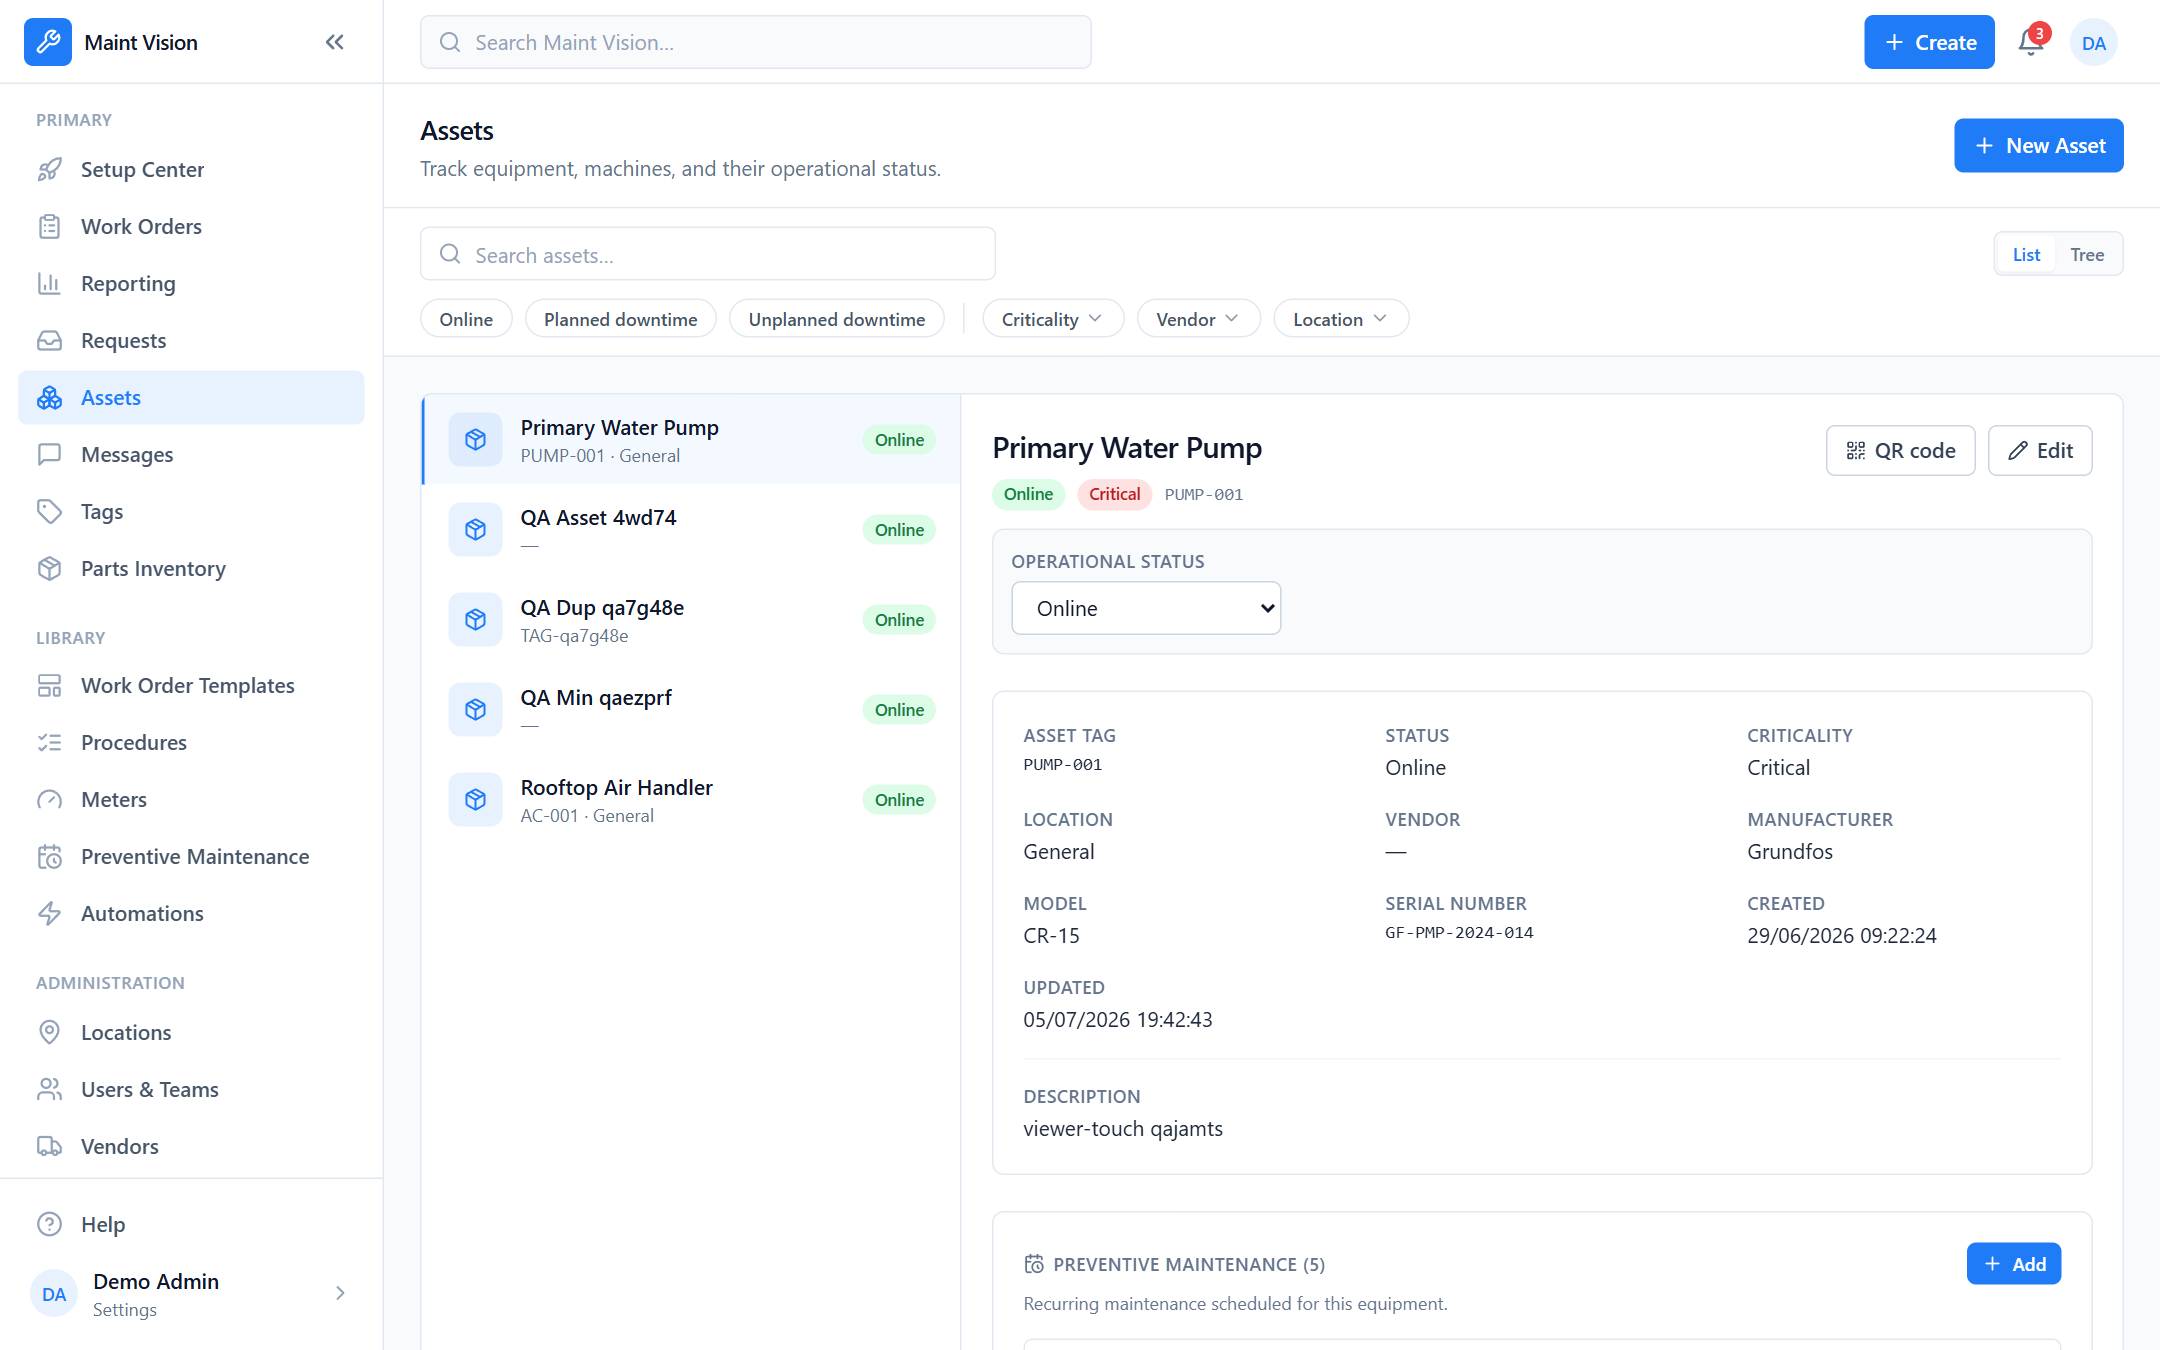Click the manufacturer value Grundfos
Screen dimensions: 2160x1350
coord(1790,852)
